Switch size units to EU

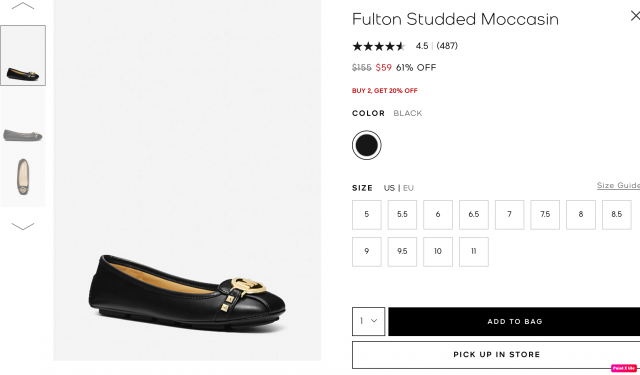pos(408,188)
